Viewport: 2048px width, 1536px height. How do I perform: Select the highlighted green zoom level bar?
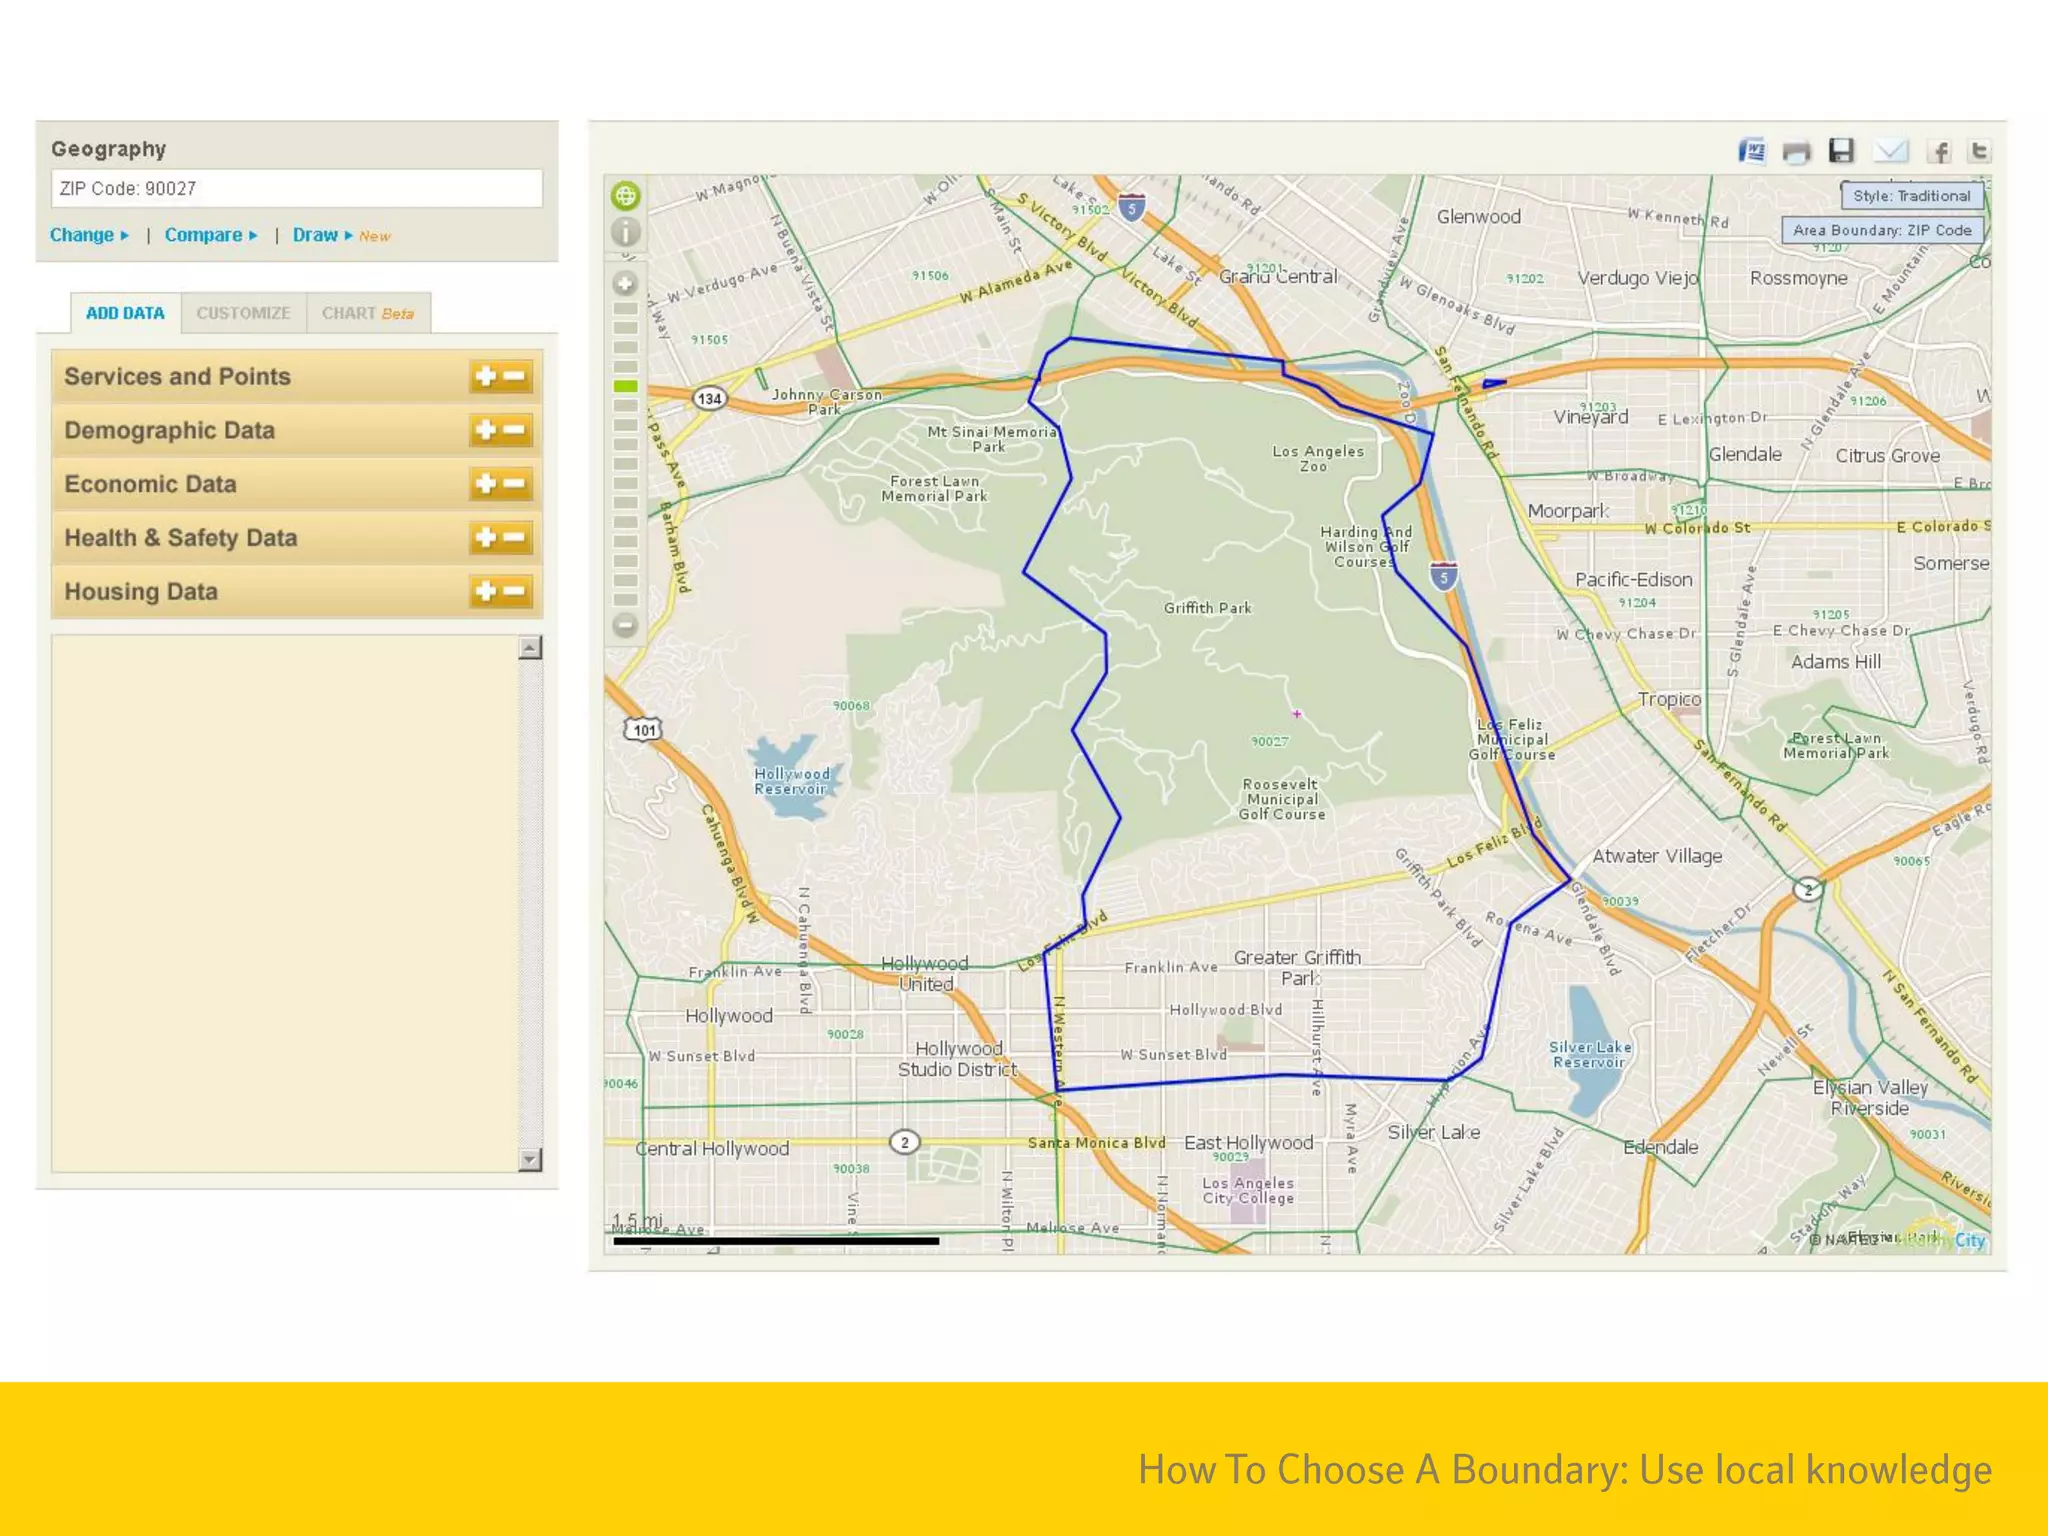626,386
